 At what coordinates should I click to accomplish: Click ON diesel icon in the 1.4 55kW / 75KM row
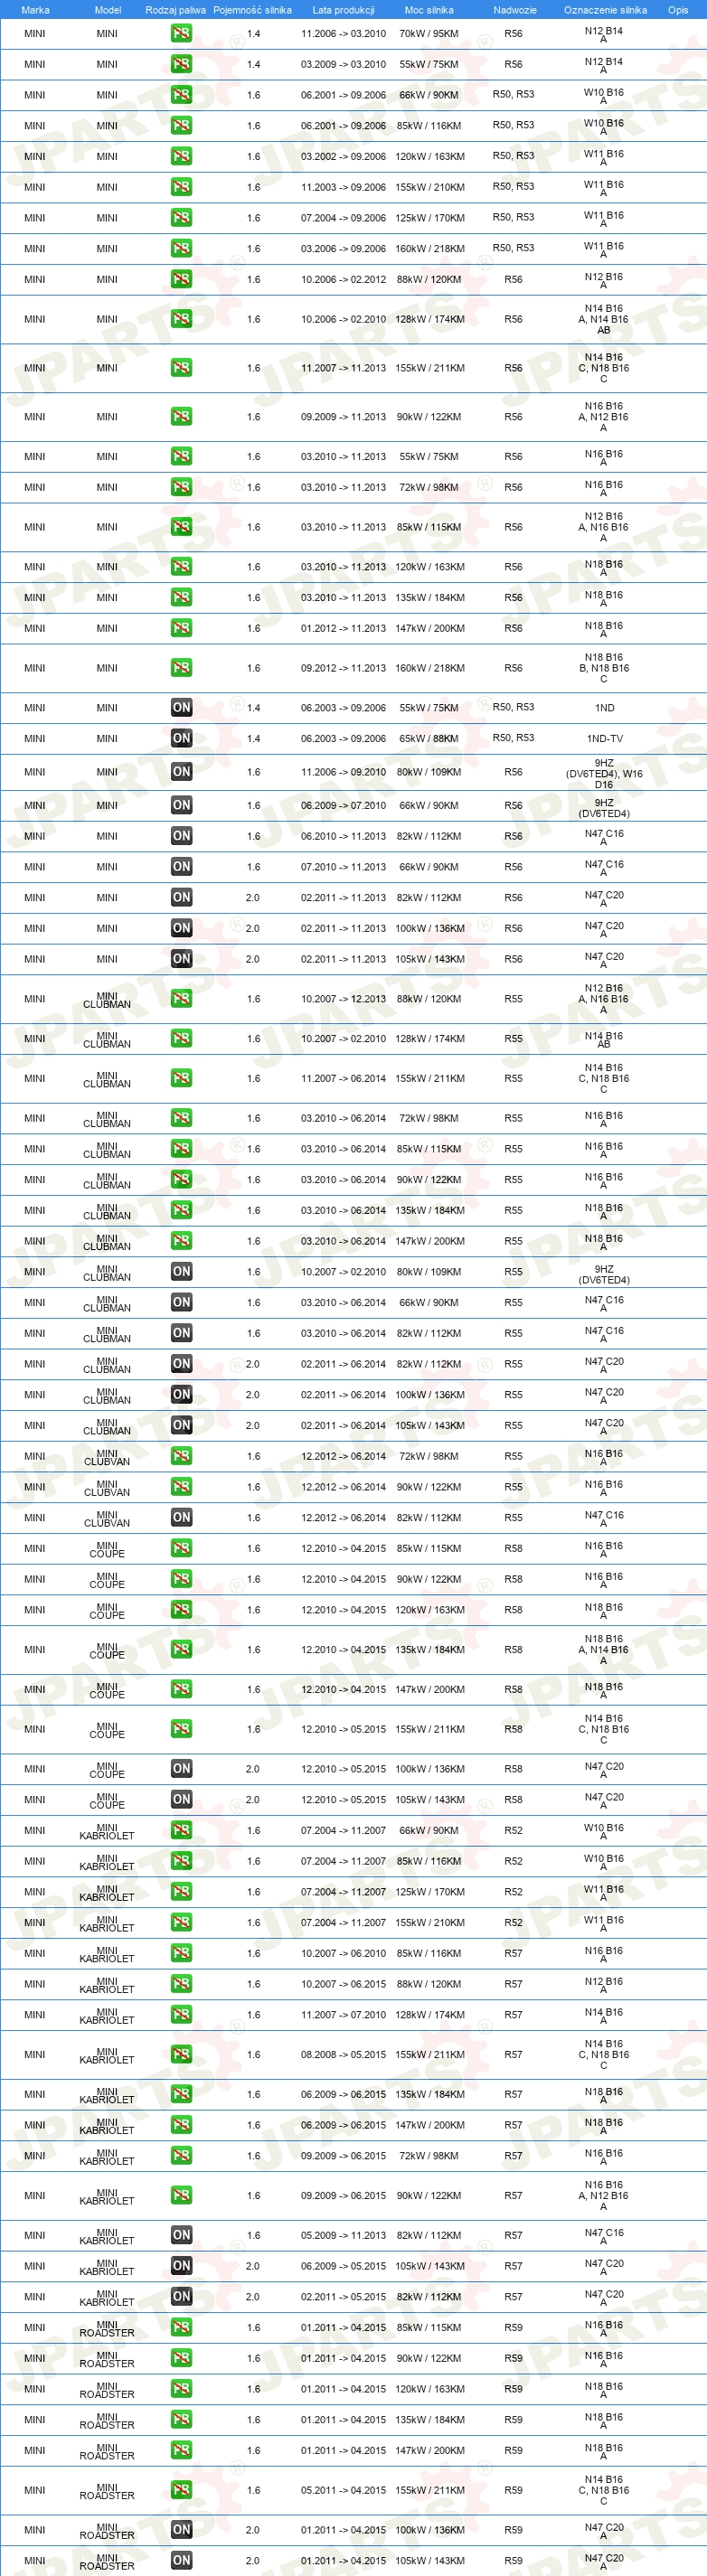click(x=181, y=708)
